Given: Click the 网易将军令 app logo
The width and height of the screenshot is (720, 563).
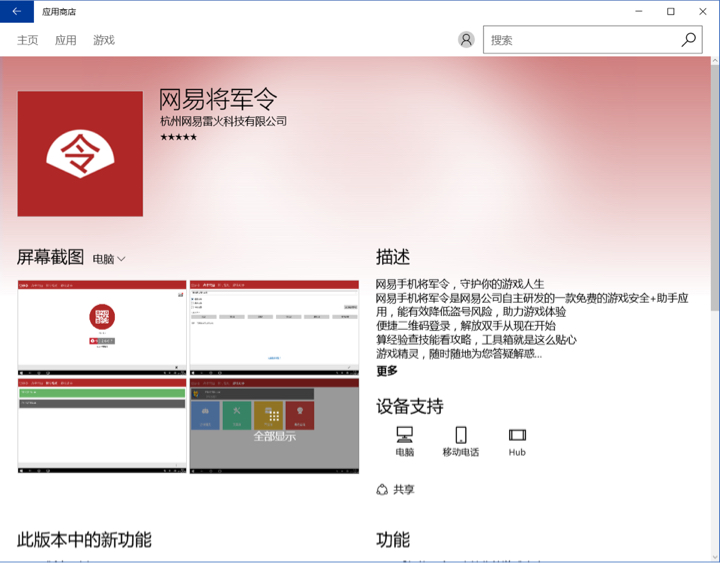Looking at the screenshot, I should 80,154.
